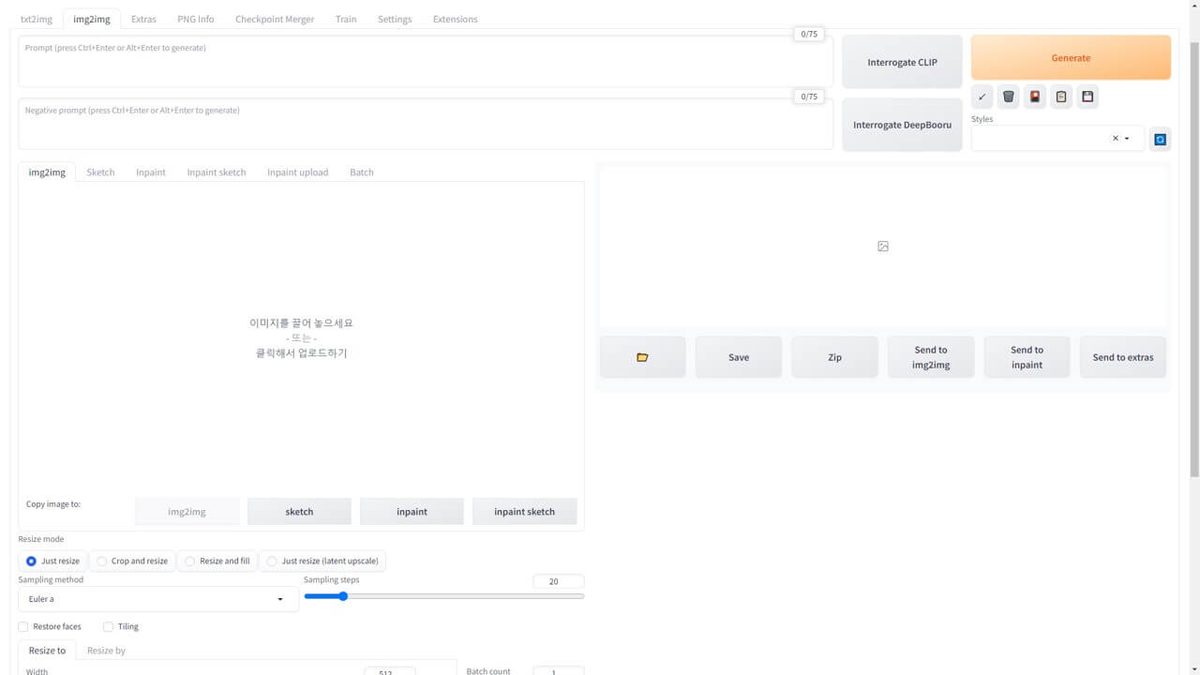Select the Resize and fill option
This screenshot has width=1200, height=675.
pyautogui.click(x=217, y=561)
